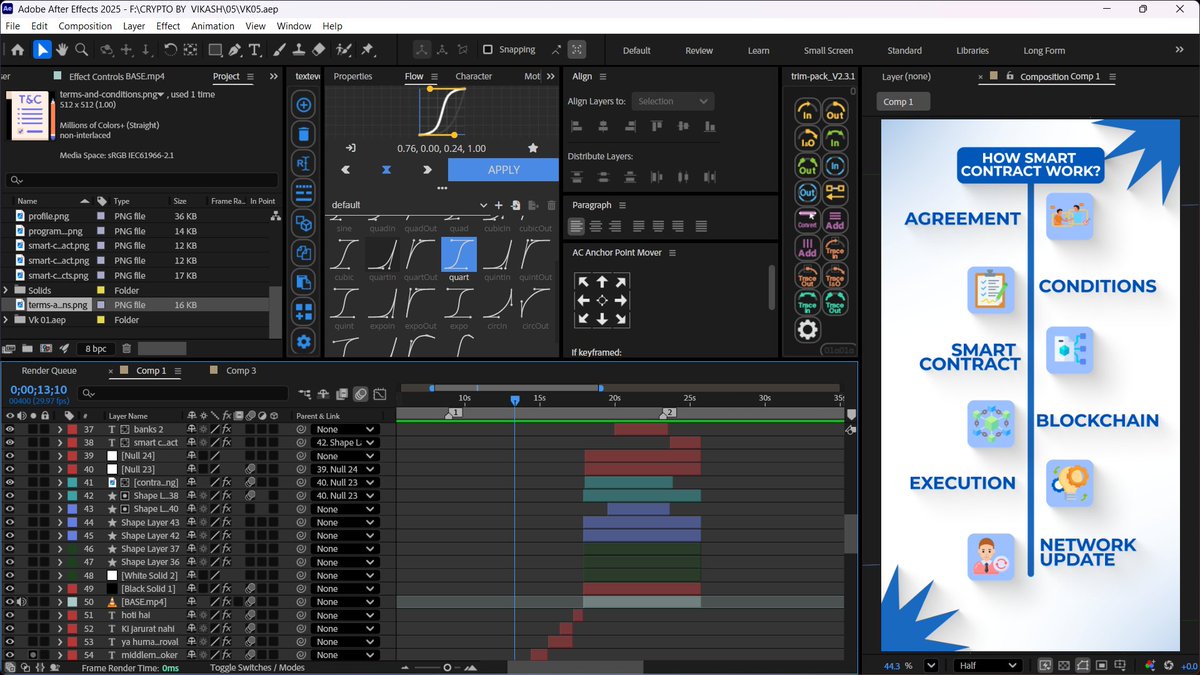This screenshot has width=1200, height=675.
Task: Click the current timecode 0;00;13;10
Action: [39, 390]
